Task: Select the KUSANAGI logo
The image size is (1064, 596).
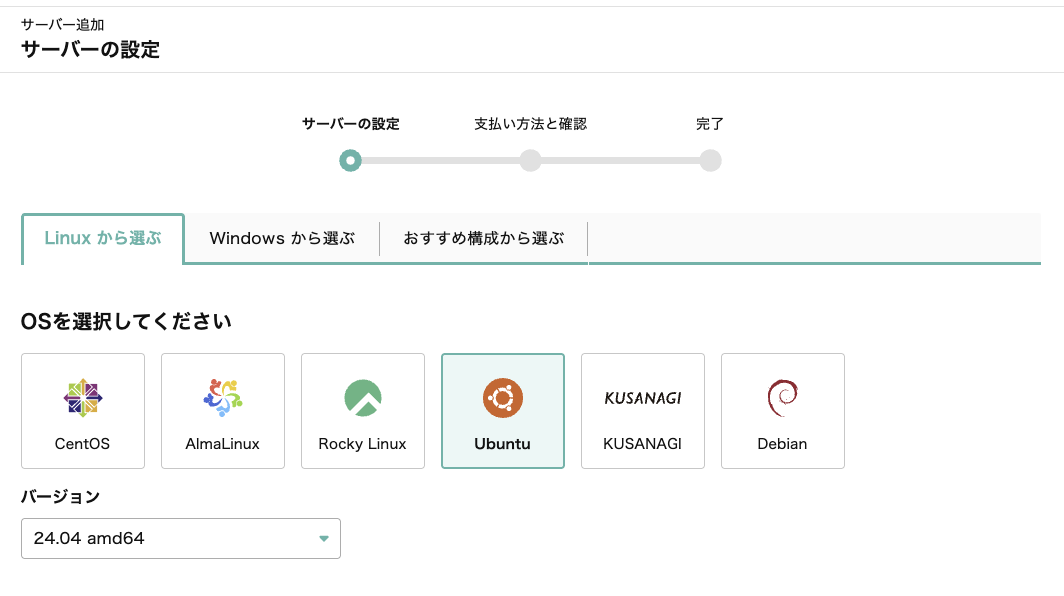Action: click(643, 398)
